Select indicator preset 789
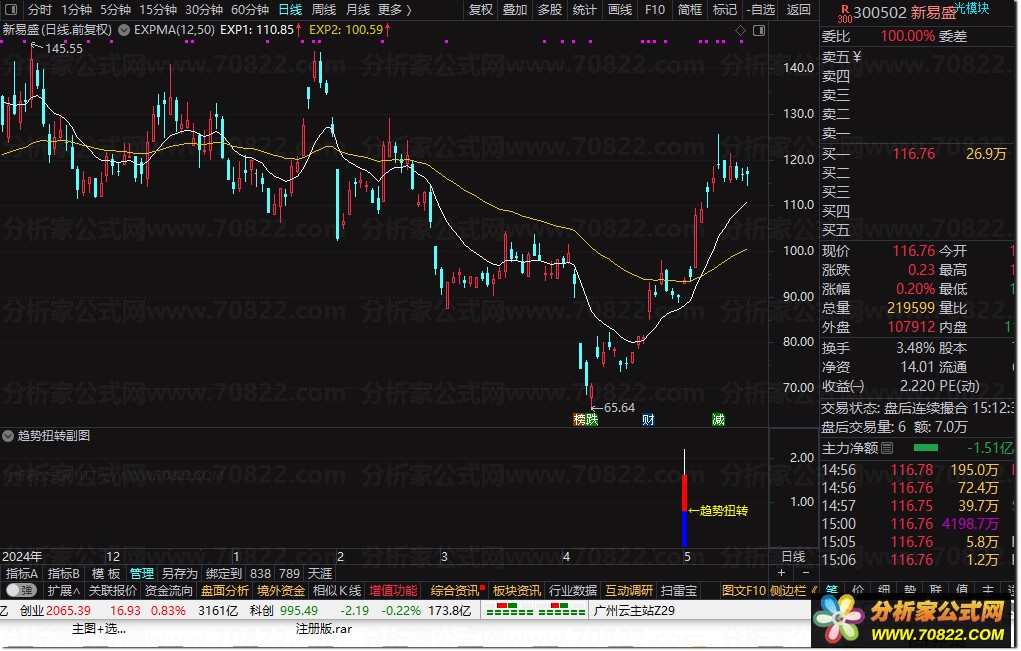This screenshot has height=651, width=1021. coord(289,574)
